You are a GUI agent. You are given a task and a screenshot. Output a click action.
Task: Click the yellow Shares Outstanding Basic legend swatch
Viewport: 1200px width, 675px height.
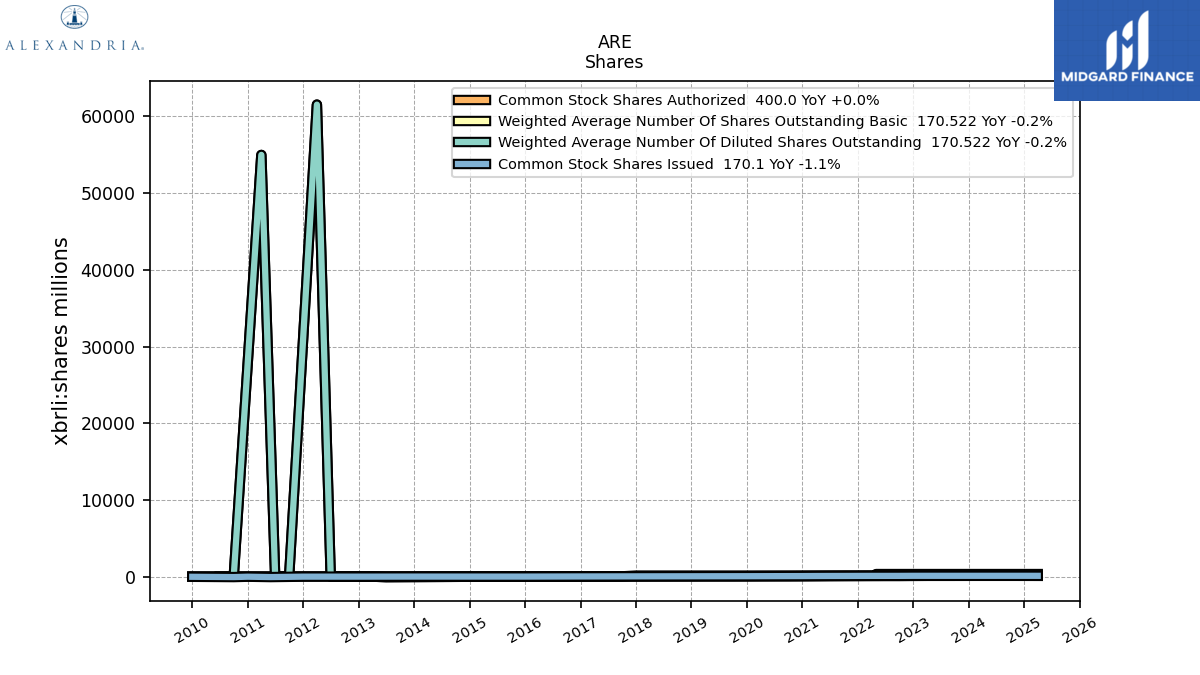click(471, 121)
